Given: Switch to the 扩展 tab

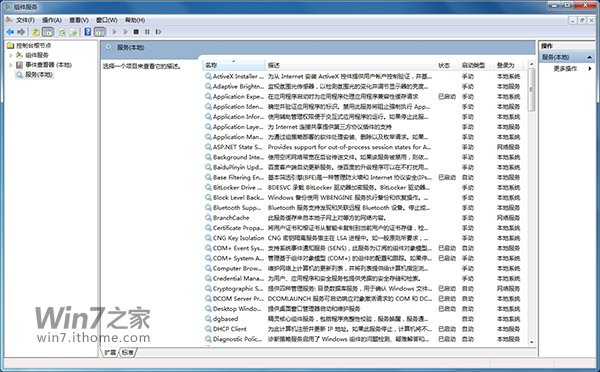Looking at the screenshot, I should click(110, 352).
